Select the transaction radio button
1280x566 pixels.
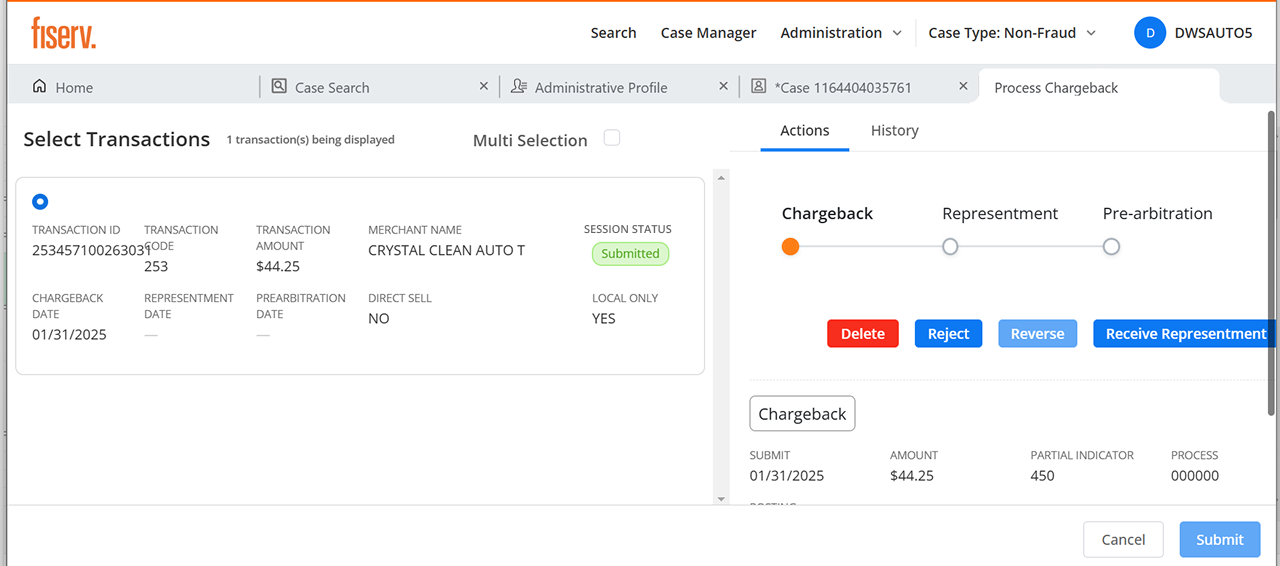click(40, 201)
